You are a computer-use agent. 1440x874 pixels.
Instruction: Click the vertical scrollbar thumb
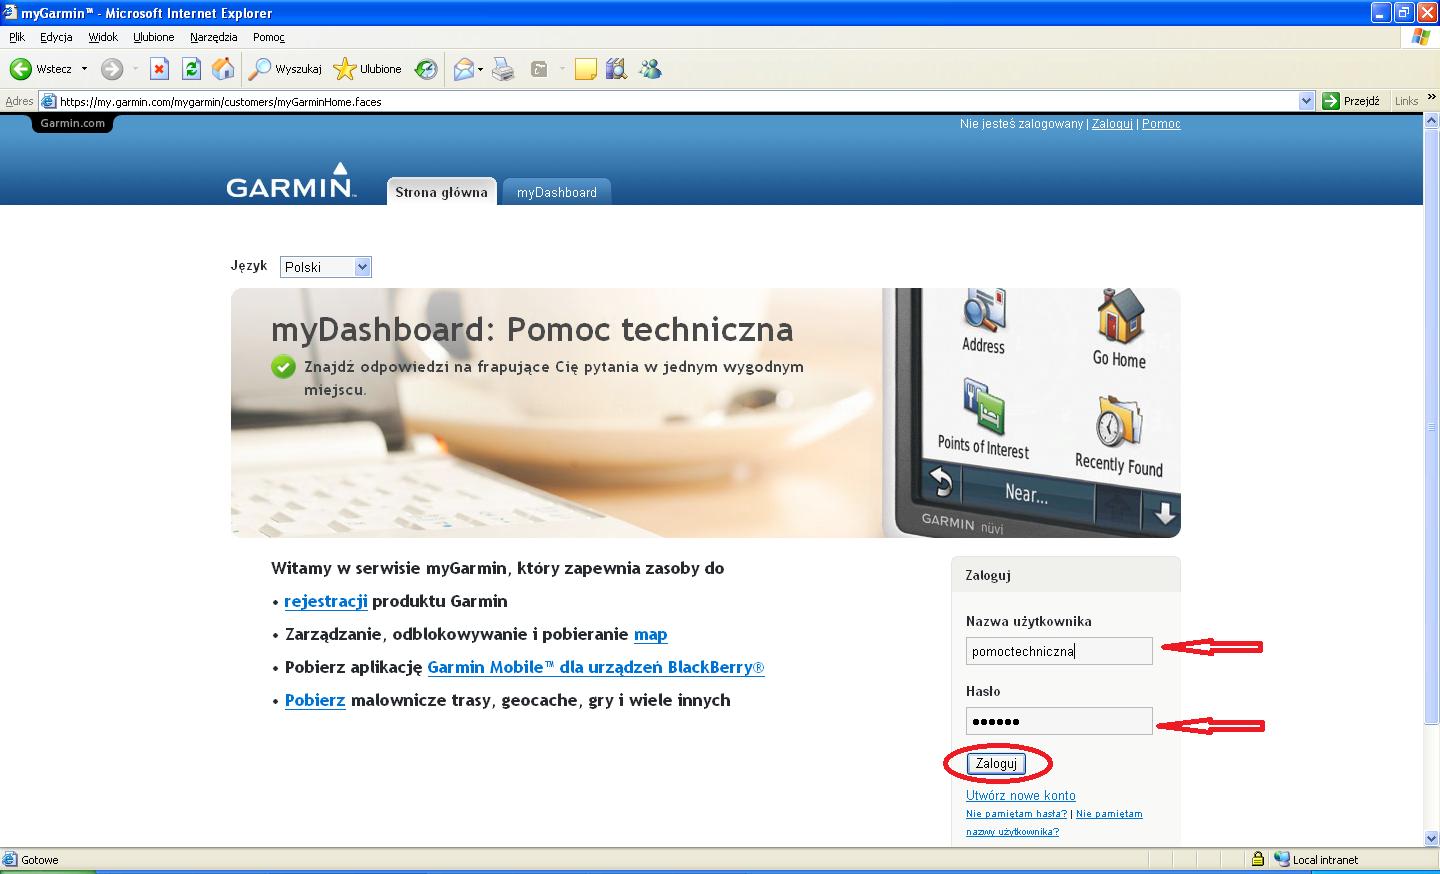click(1431, 427)
